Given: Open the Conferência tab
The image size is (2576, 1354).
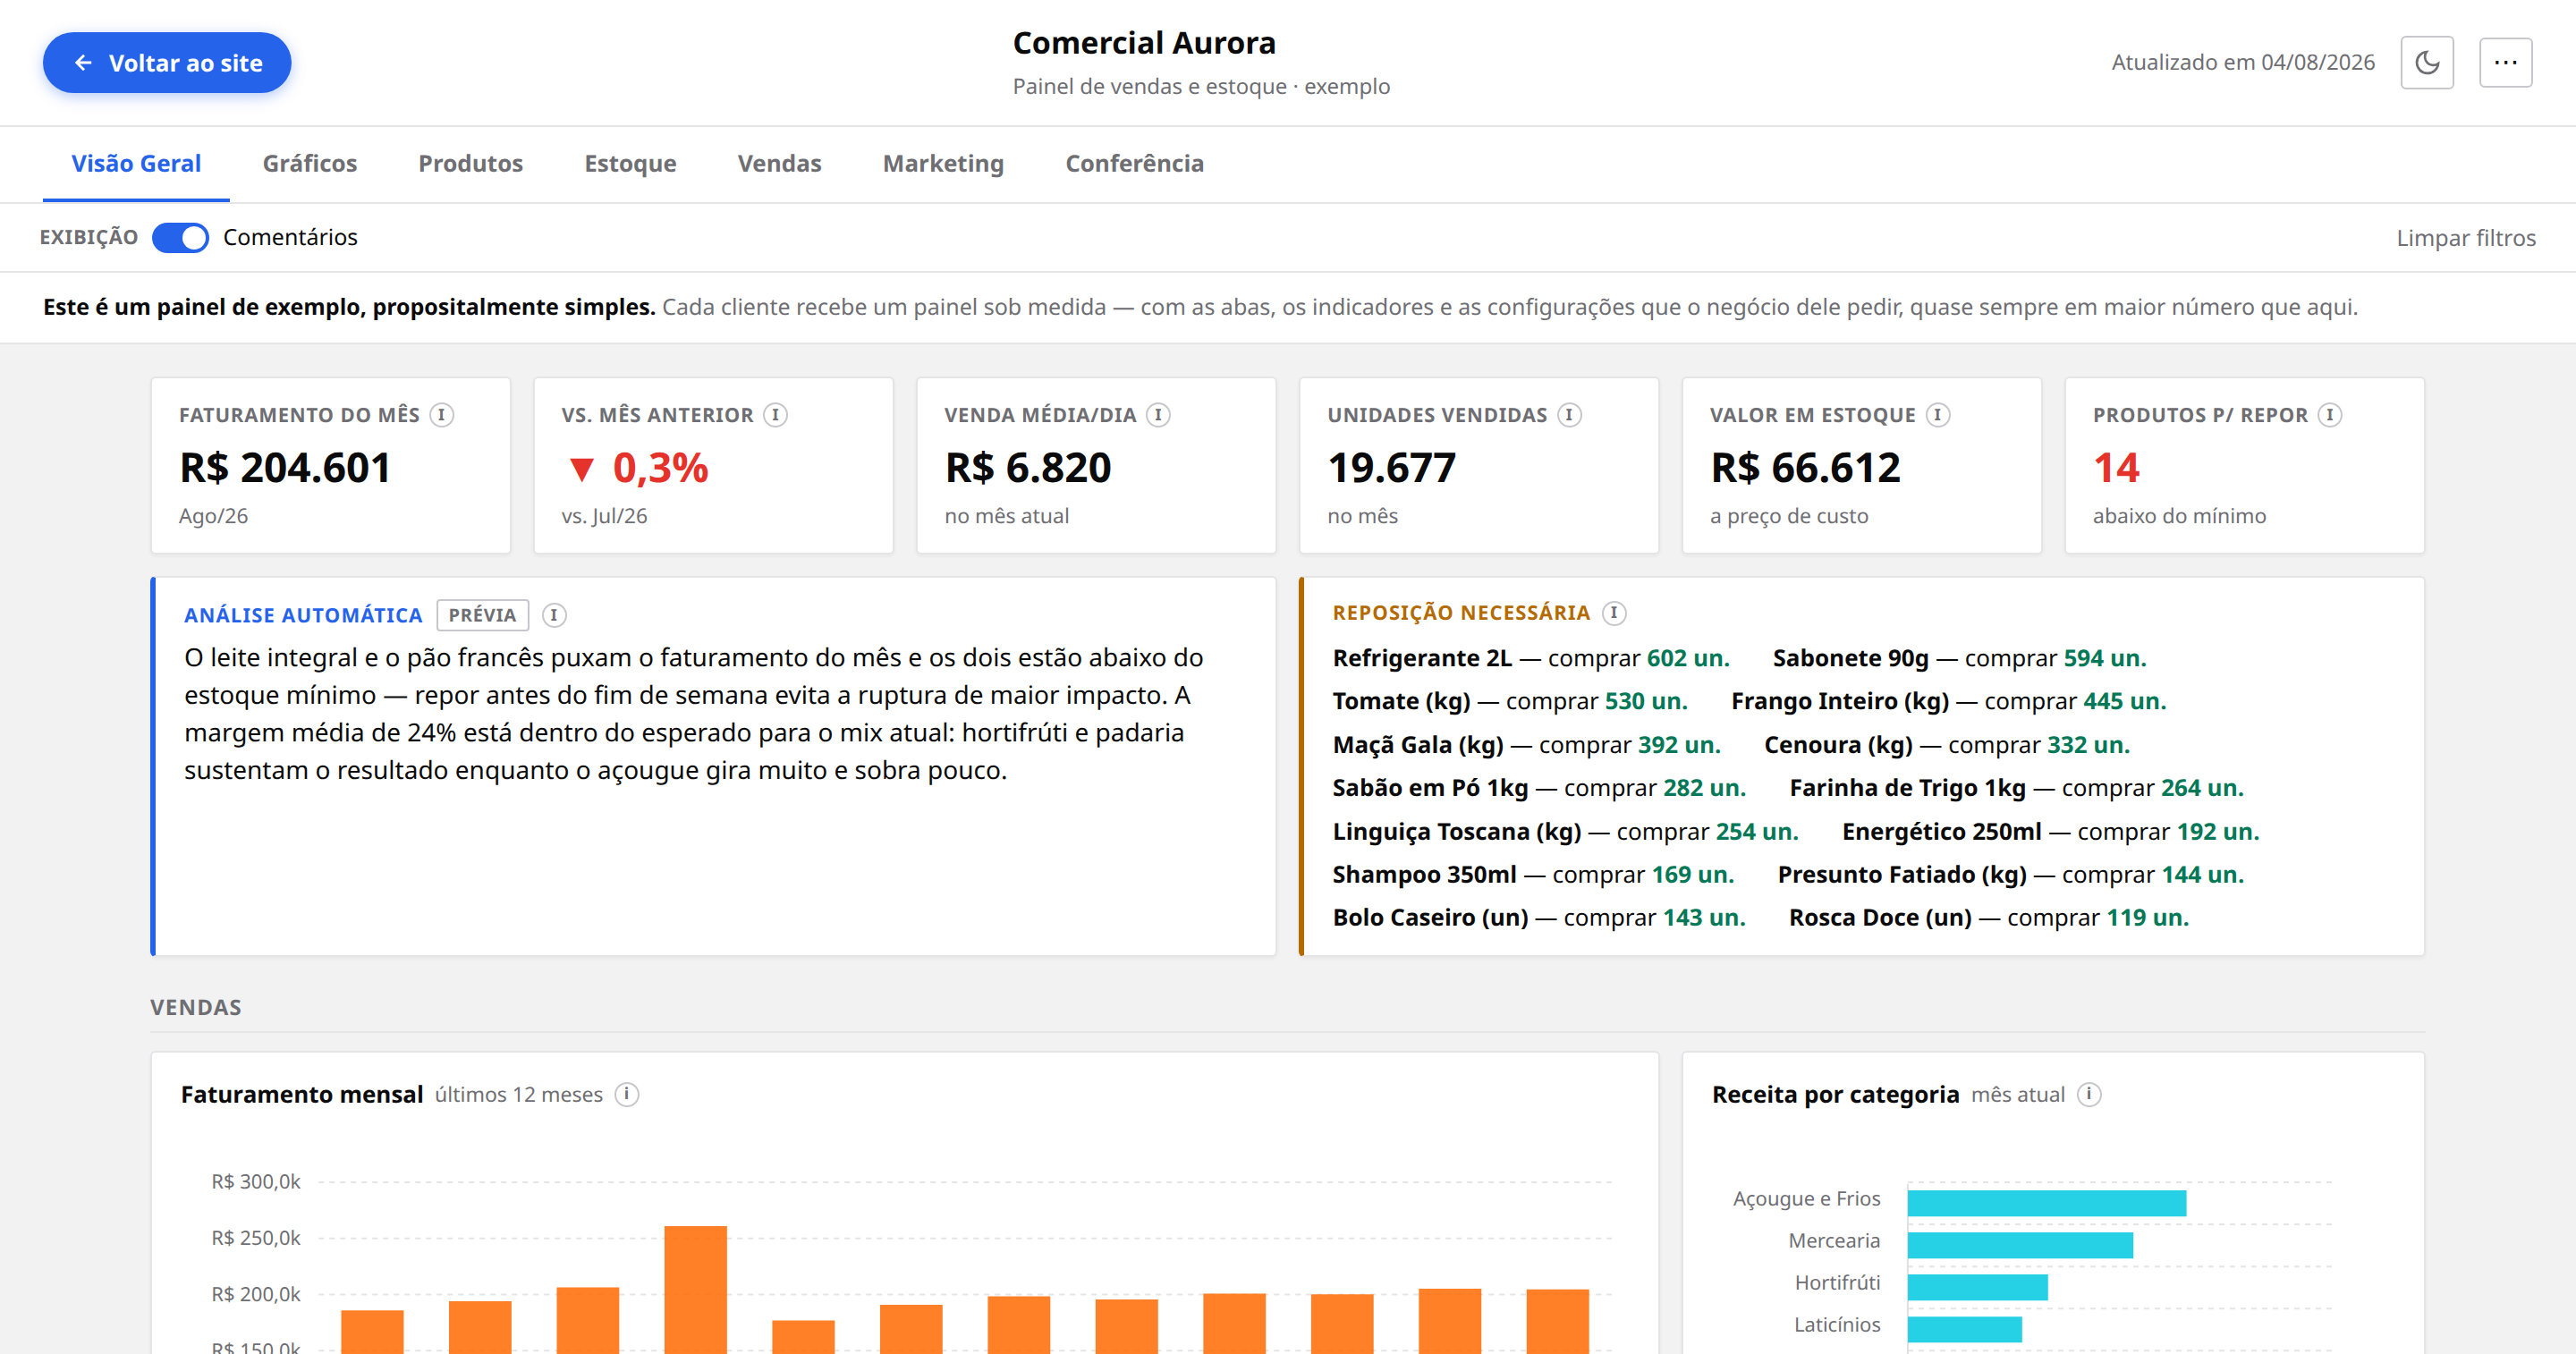Looking at the screenshot, I should coord(1134,164).
